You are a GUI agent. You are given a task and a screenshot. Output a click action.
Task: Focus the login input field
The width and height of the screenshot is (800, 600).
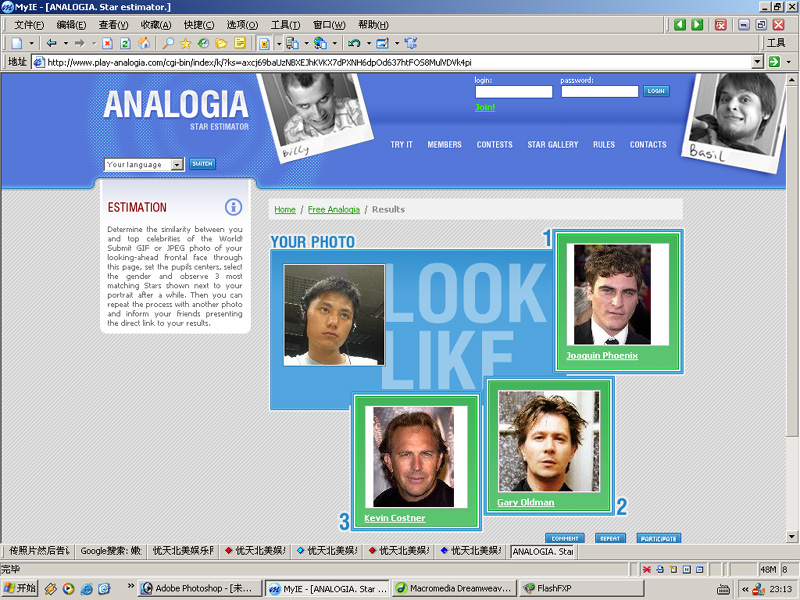point(514,91)
